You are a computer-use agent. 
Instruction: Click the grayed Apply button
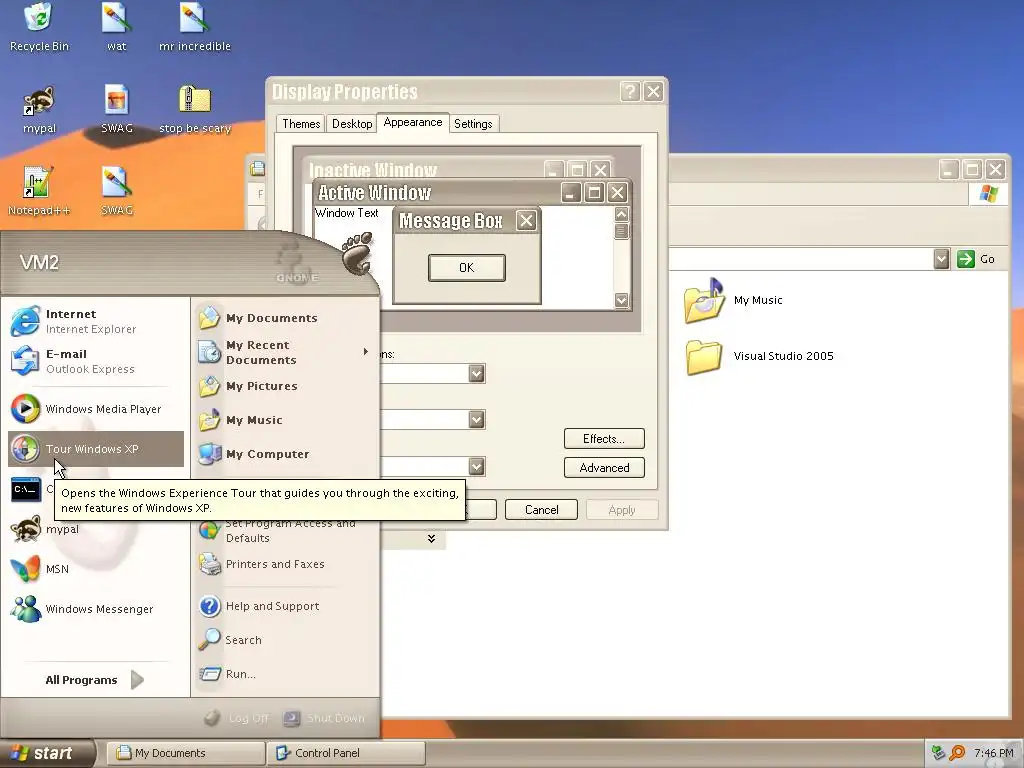tap(622, 510)
